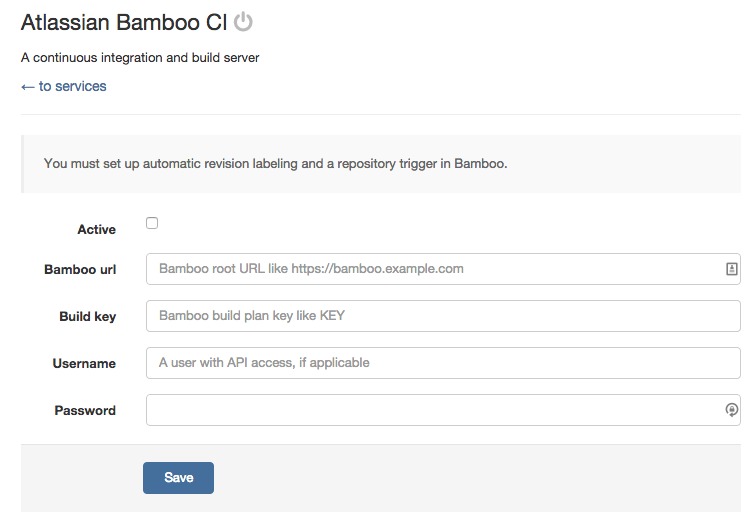Screen dimensions: 755x525
Task: Click the 'continuous integration and build server' description
Action: click(140, 58)
